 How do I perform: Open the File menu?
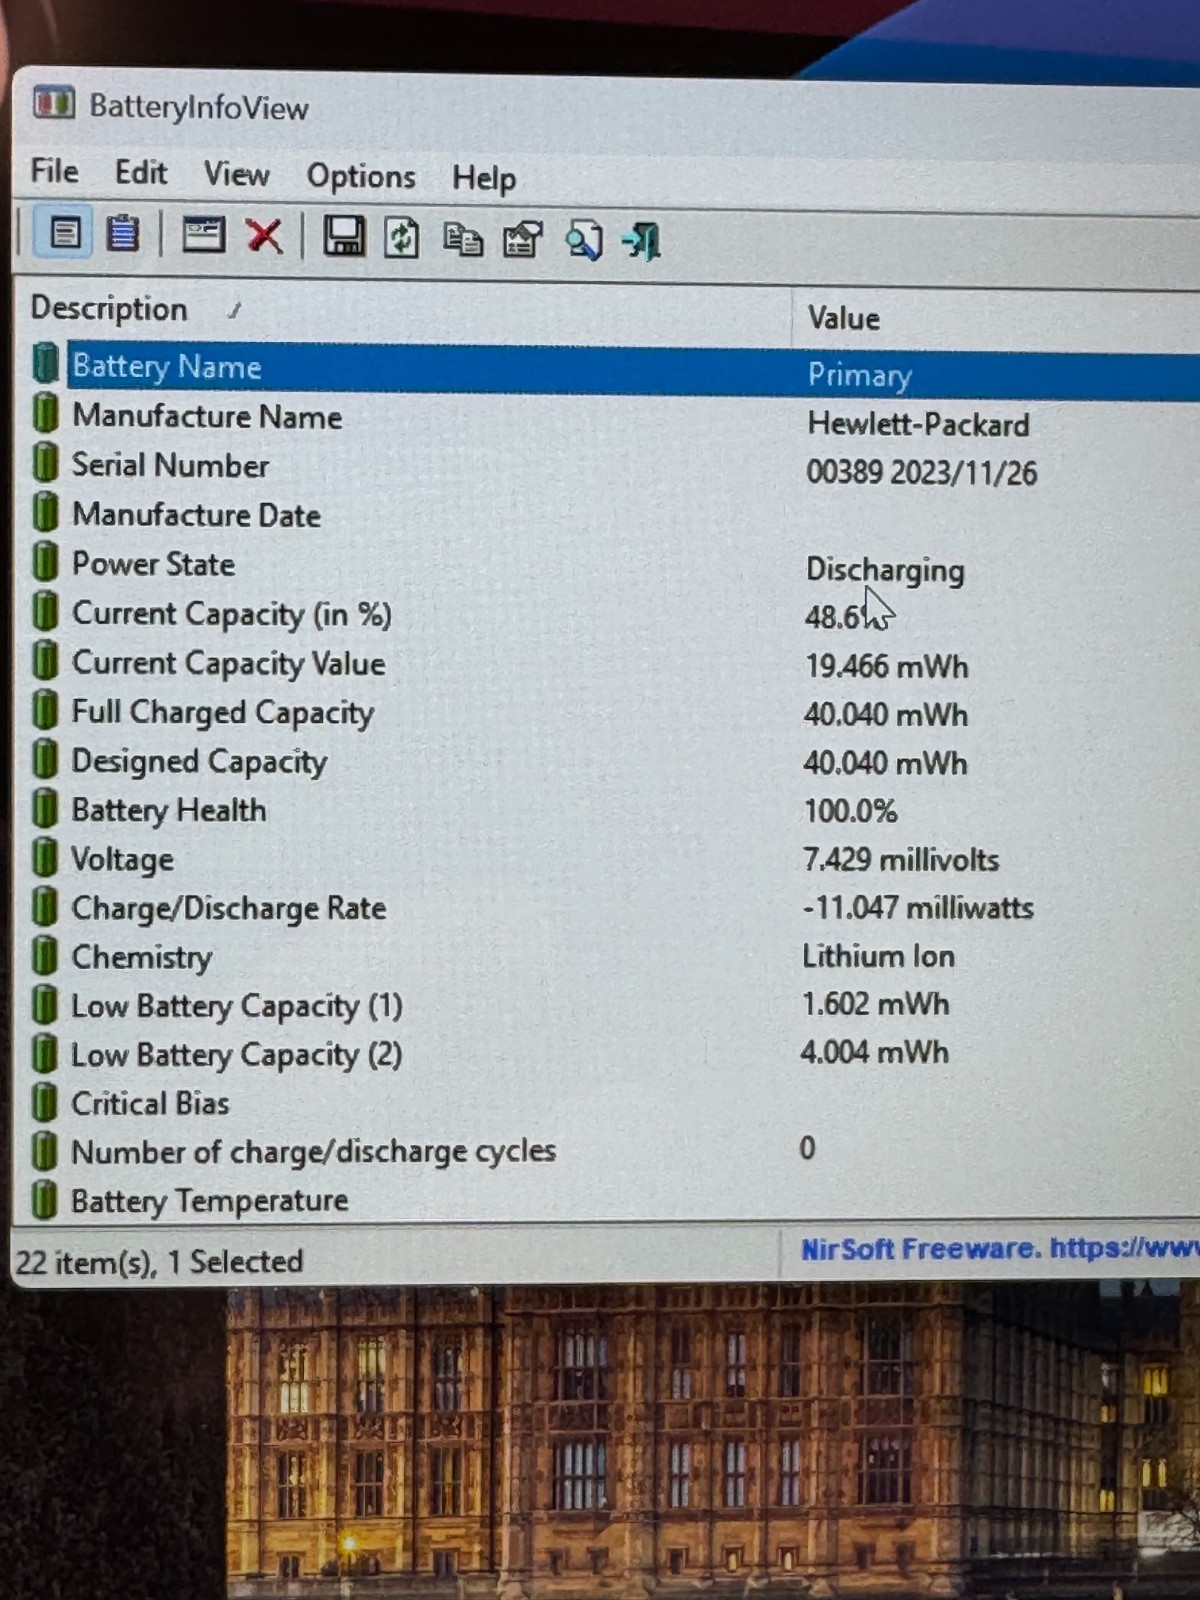click(54, 171)
